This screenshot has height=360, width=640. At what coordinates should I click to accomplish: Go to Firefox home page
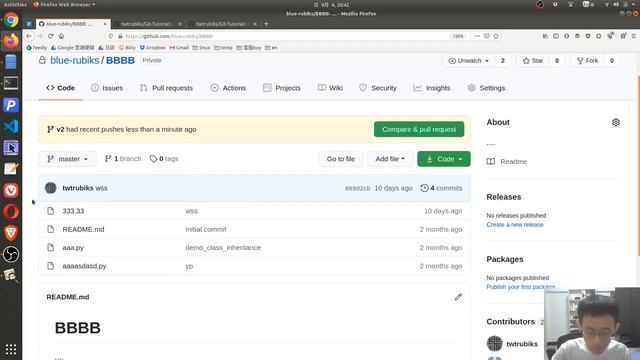click(x=61, y=36)
